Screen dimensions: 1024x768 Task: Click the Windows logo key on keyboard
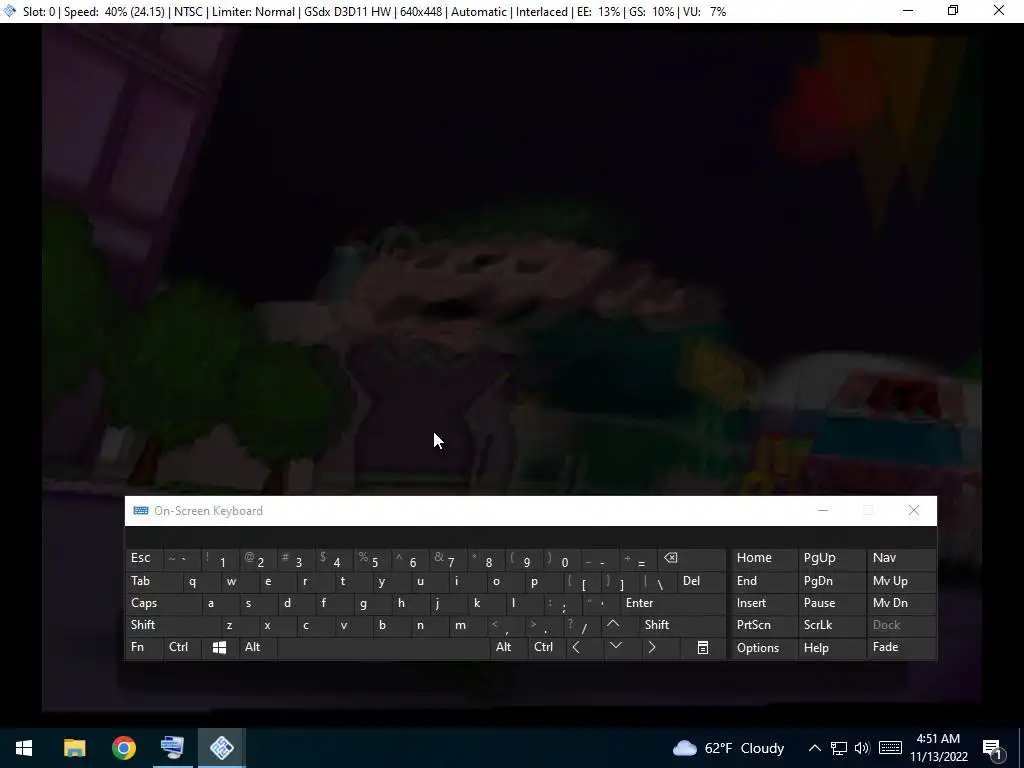click(219, 647)
